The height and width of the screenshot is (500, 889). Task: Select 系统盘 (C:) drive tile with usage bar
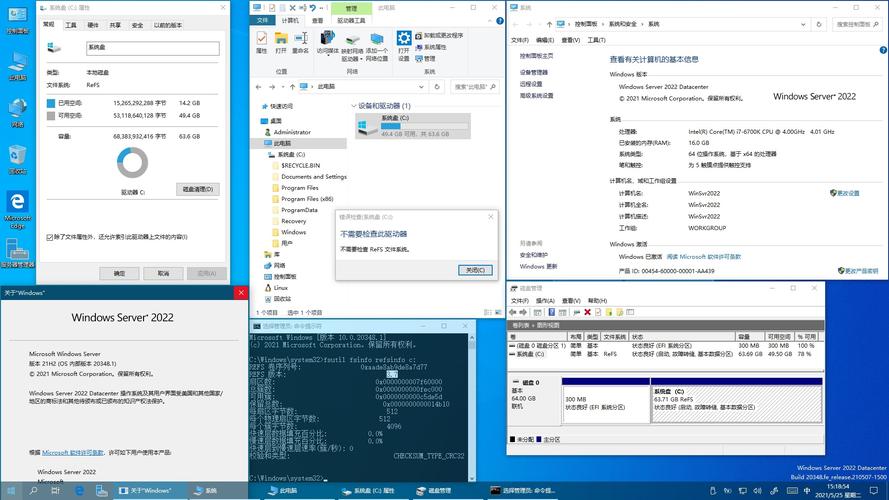[x=413, y=126]
